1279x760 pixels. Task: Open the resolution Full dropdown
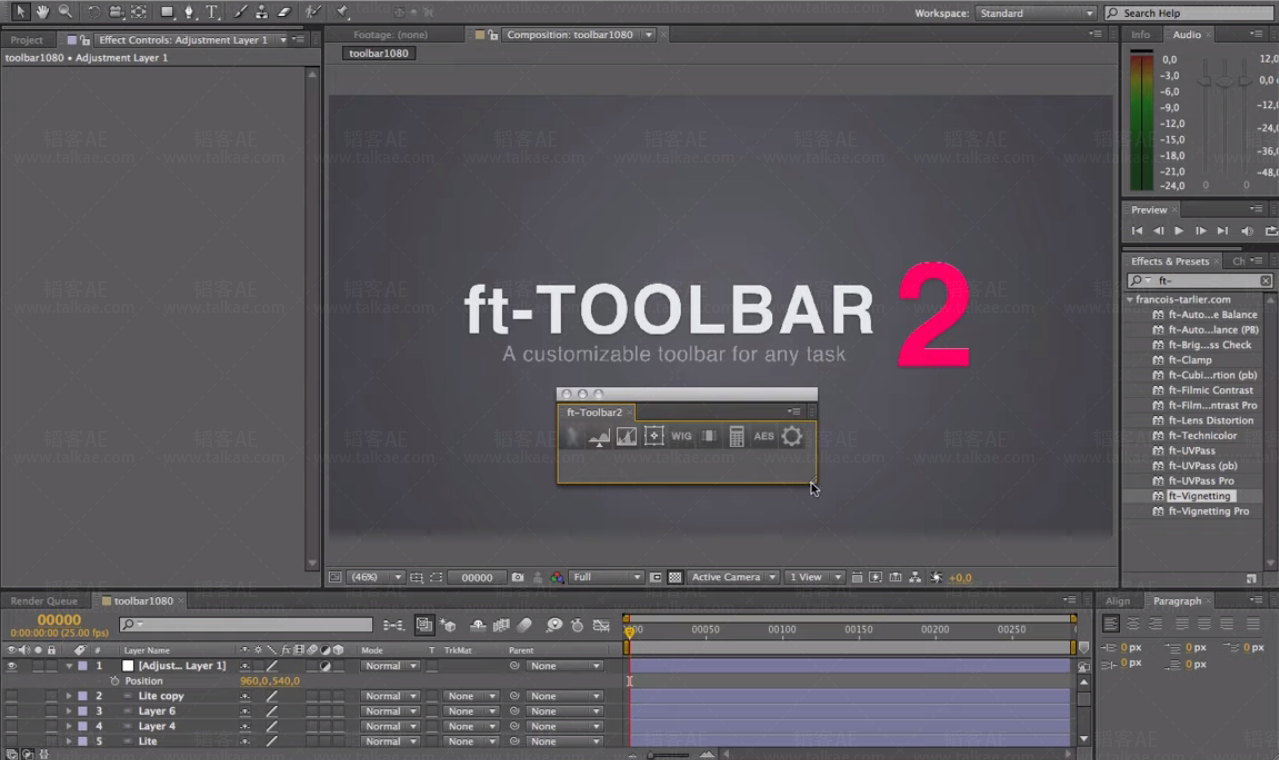coord(605,577)
